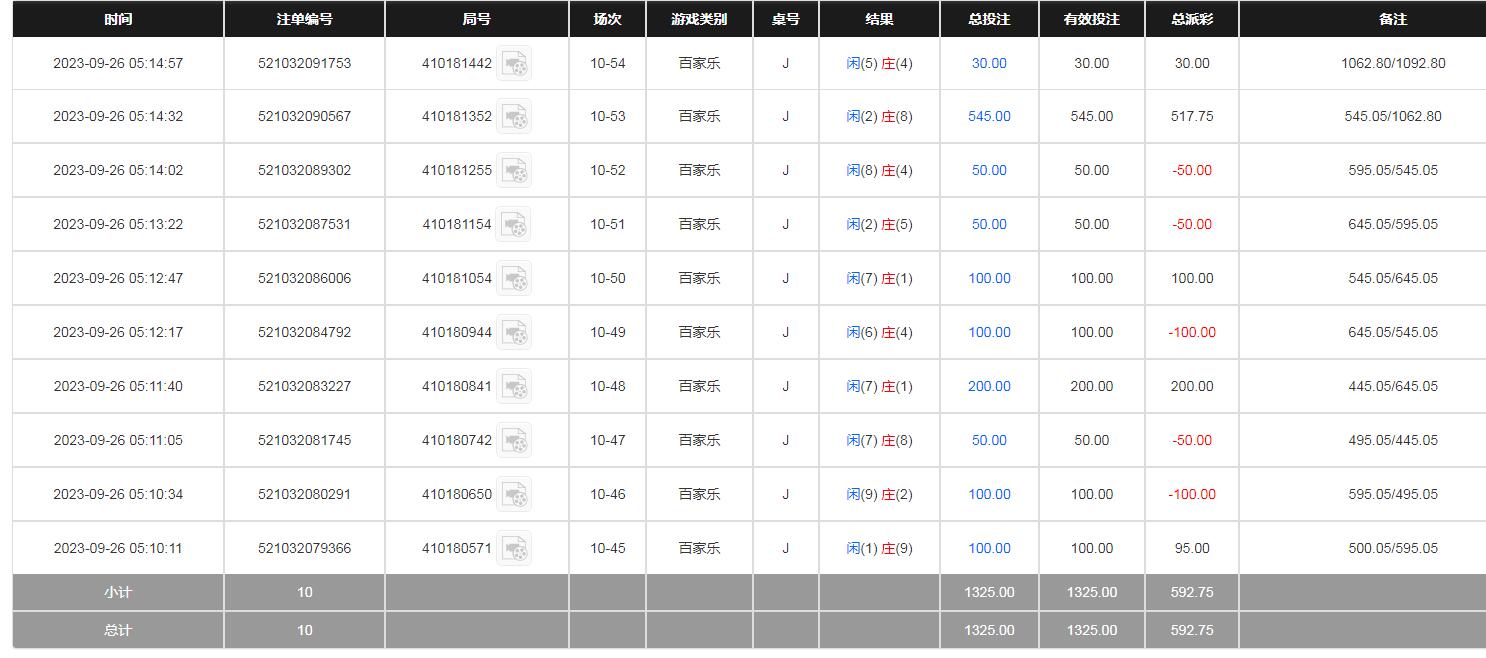Open video replay icon for round 410180571
This screenshot has width=1486, height=658.
click(514, 548)
